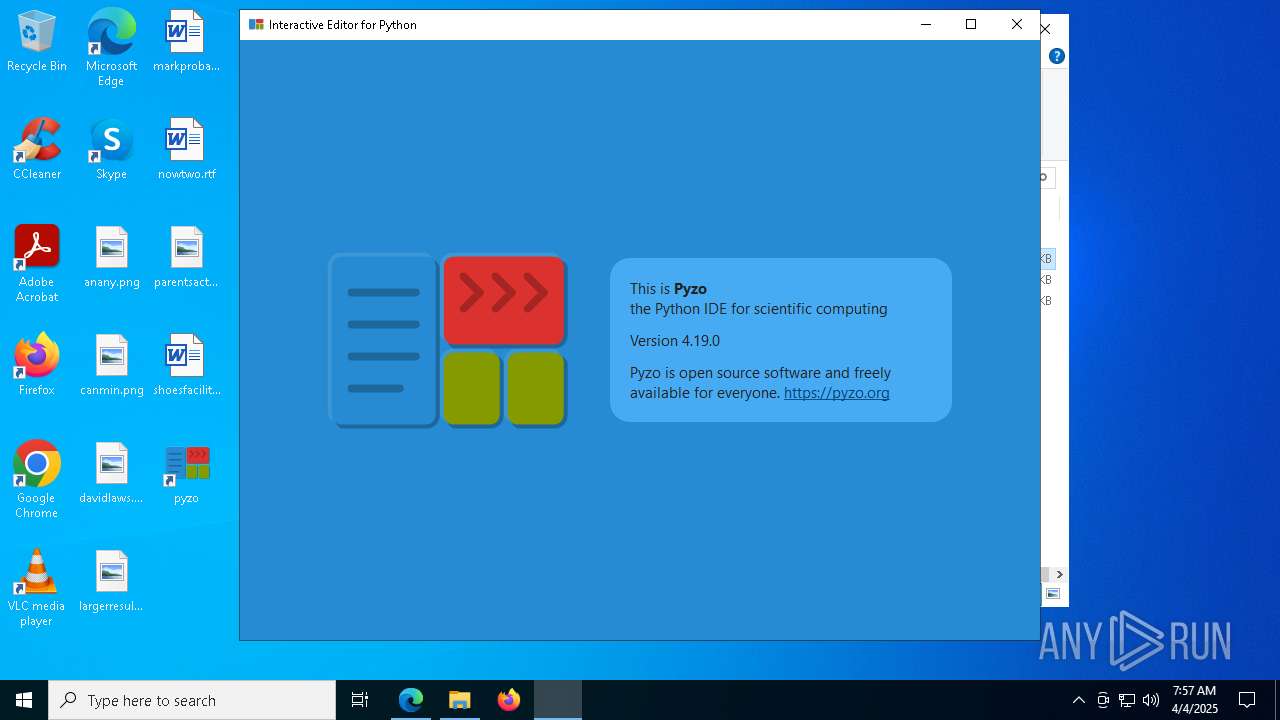Open the network status tray icon
This screenshot has width=1280, height=720.
1127,700
